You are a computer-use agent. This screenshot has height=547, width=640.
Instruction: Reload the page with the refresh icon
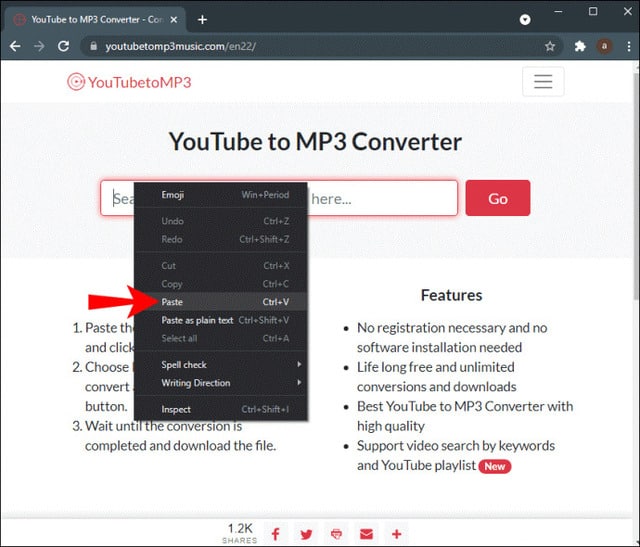(63, 46)
